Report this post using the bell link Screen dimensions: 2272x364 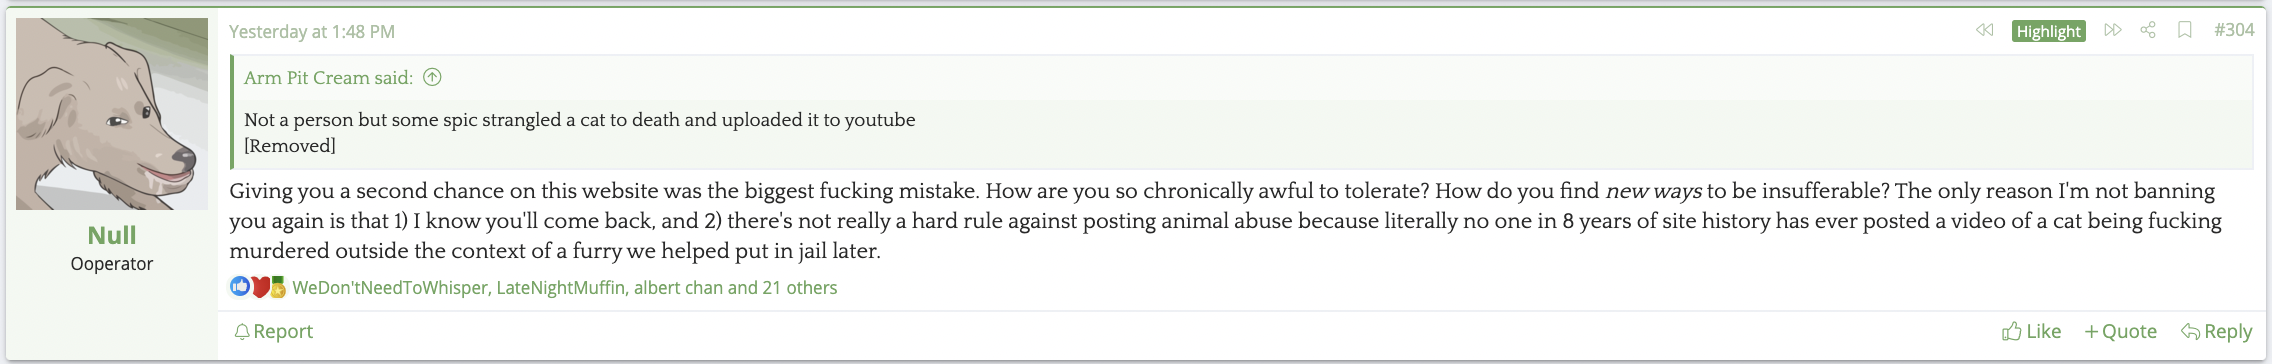273,331
